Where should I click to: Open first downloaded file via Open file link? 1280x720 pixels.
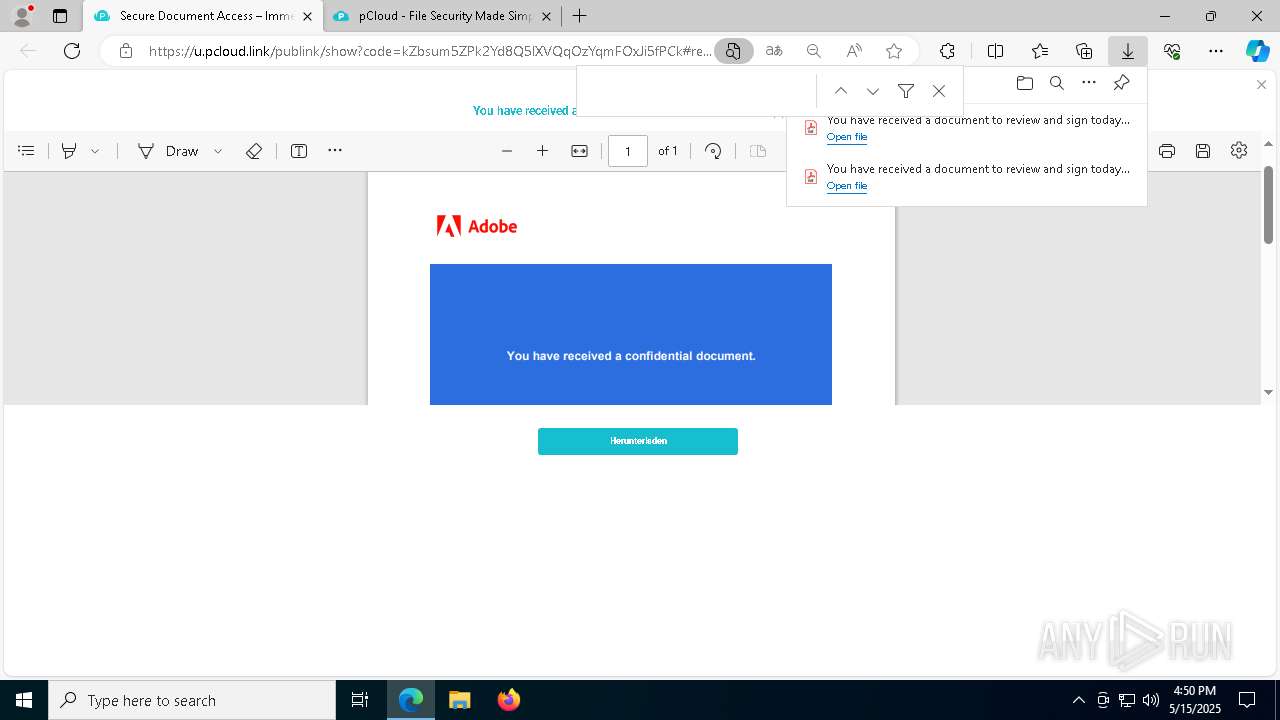(x=847, y=137)
